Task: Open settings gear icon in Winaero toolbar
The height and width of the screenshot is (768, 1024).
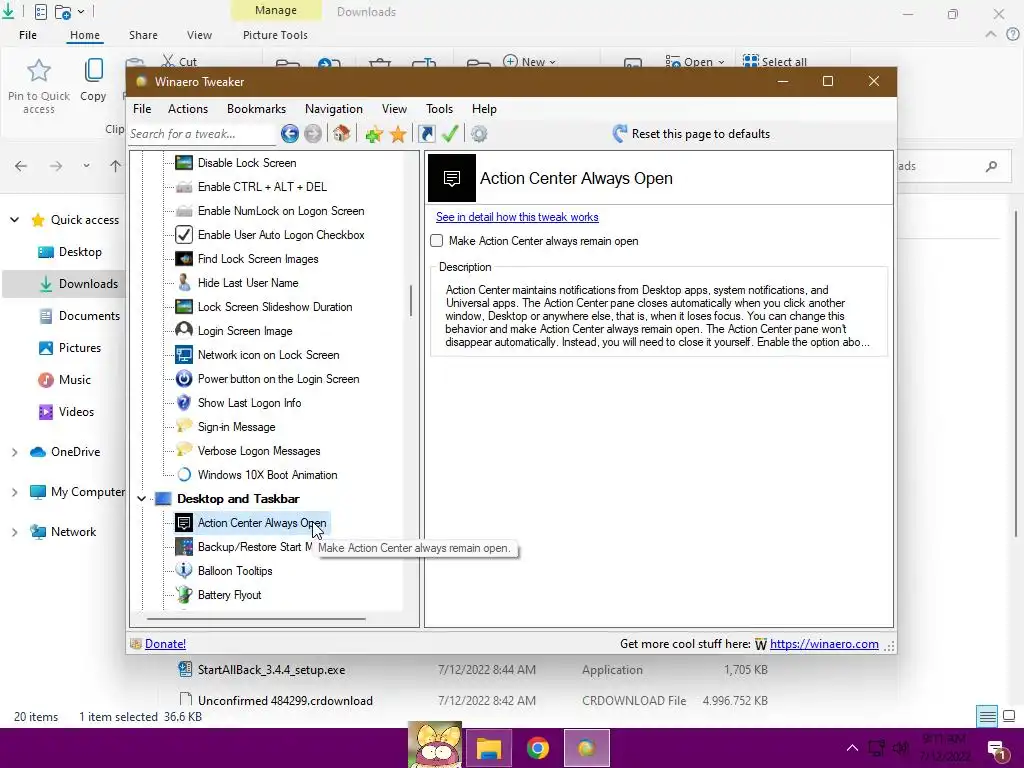Action: click(x=479, y=134)
